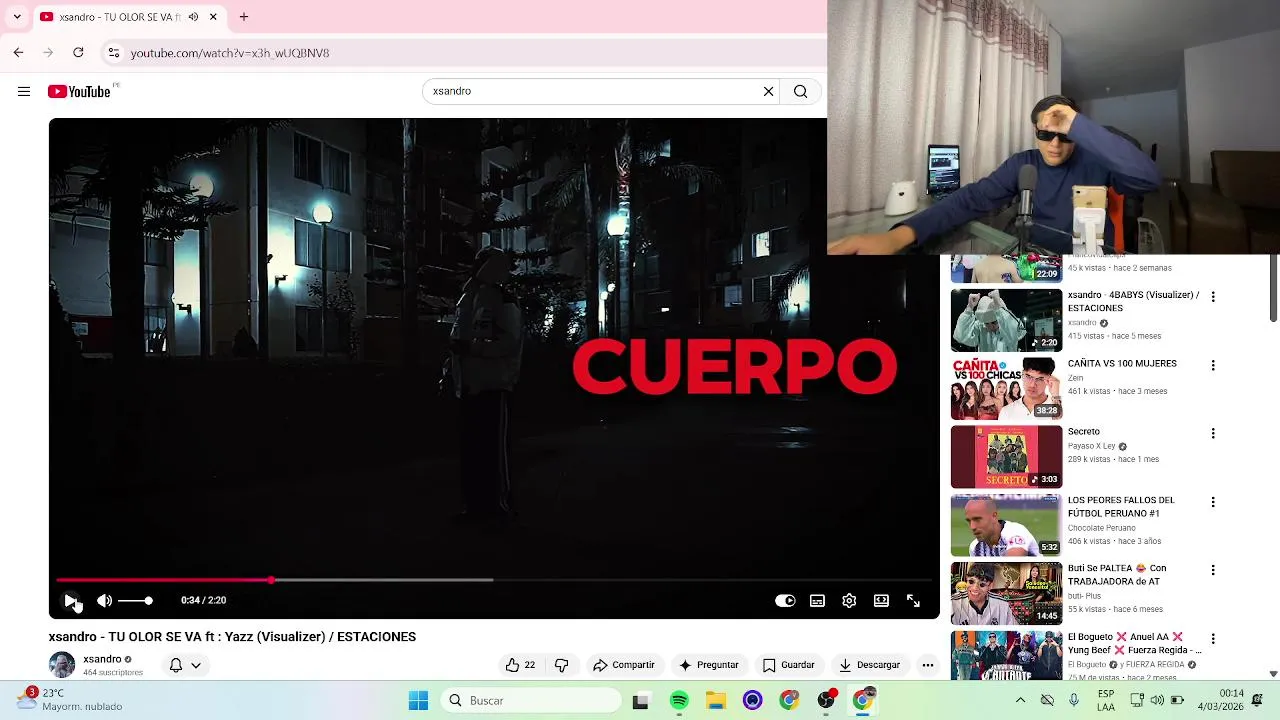
Task: Open options for 4BABYS Visualizer video
Action: click(x=1213, y=297)
